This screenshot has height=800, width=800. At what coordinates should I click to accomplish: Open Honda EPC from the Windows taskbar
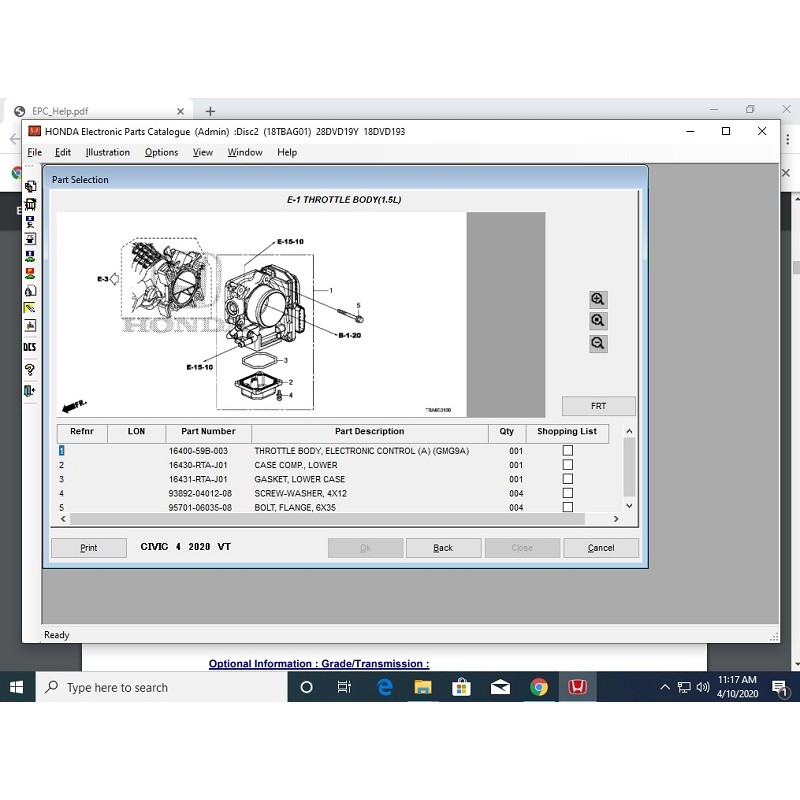[x=577, y=687]
